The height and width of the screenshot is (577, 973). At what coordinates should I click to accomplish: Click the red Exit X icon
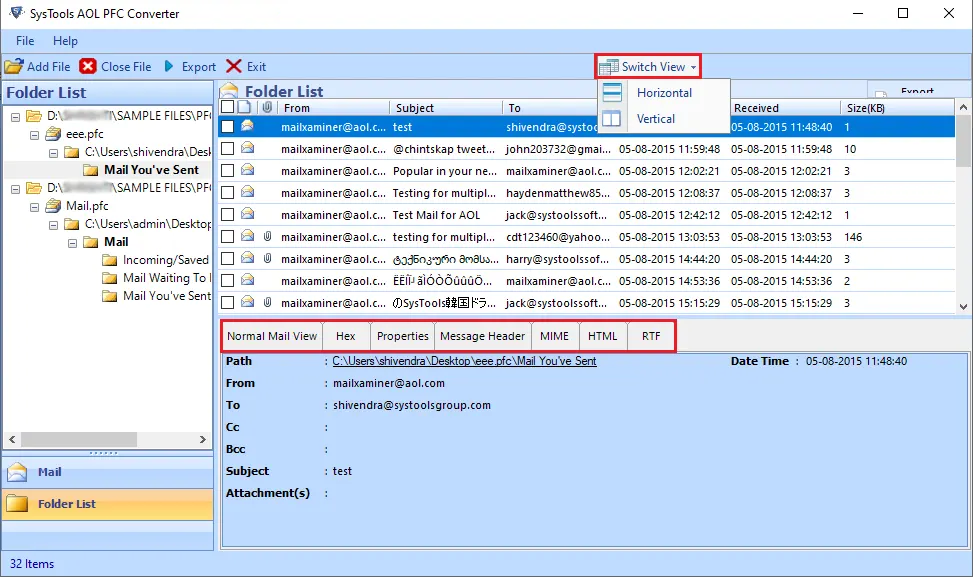point(234,66)
